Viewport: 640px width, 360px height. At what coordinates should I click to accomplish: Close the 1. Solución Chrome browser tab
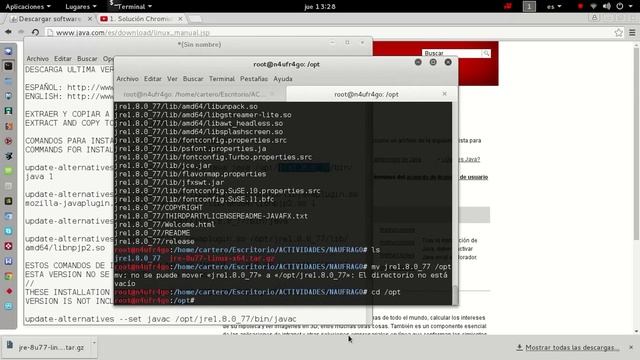pos(180,19)
